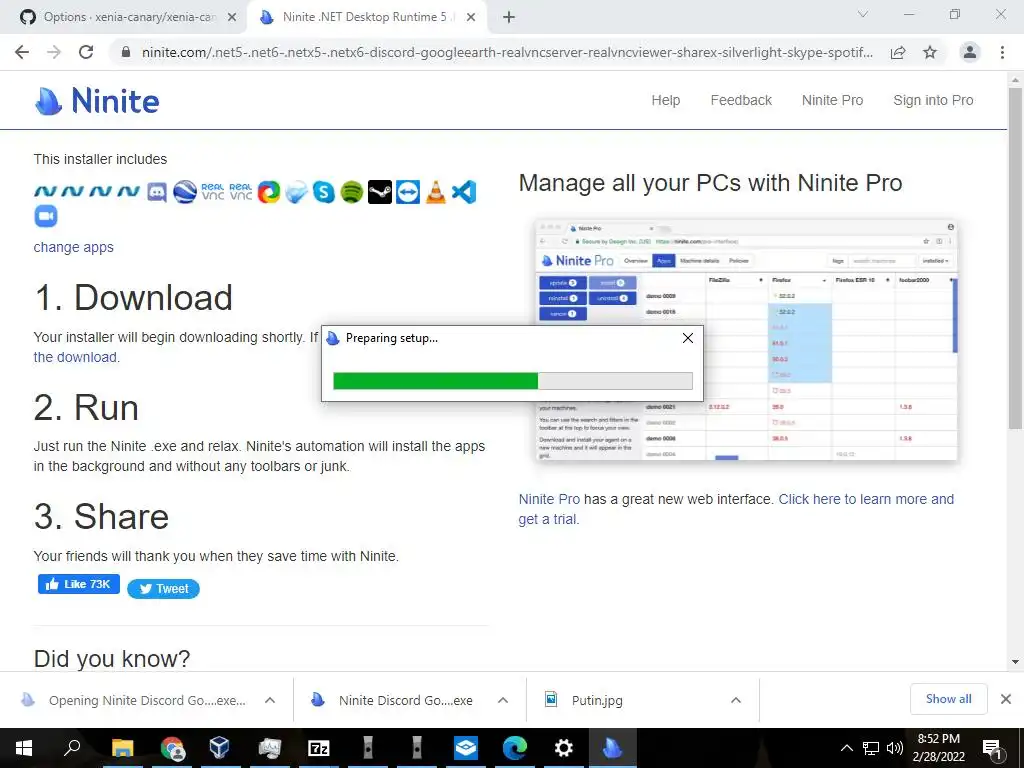Click the page vertical scrollbar
Viewport: 1024px width, 768px height.
[x=1015, y=258]
